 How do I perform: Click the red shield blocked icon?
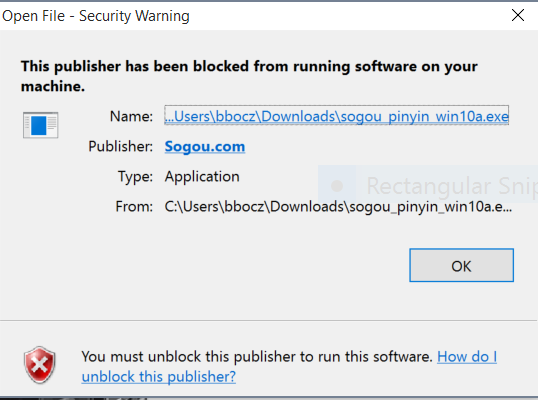[40, 365]
